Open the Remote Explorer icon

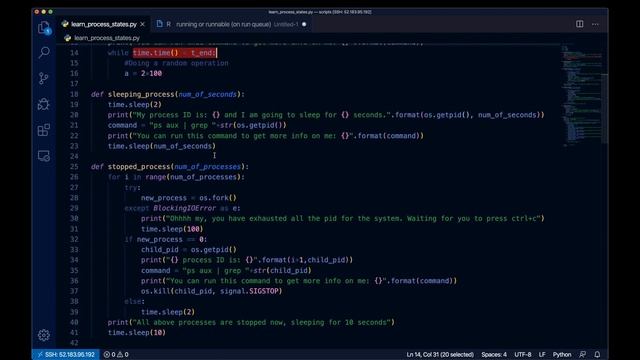tap(44, 156)
